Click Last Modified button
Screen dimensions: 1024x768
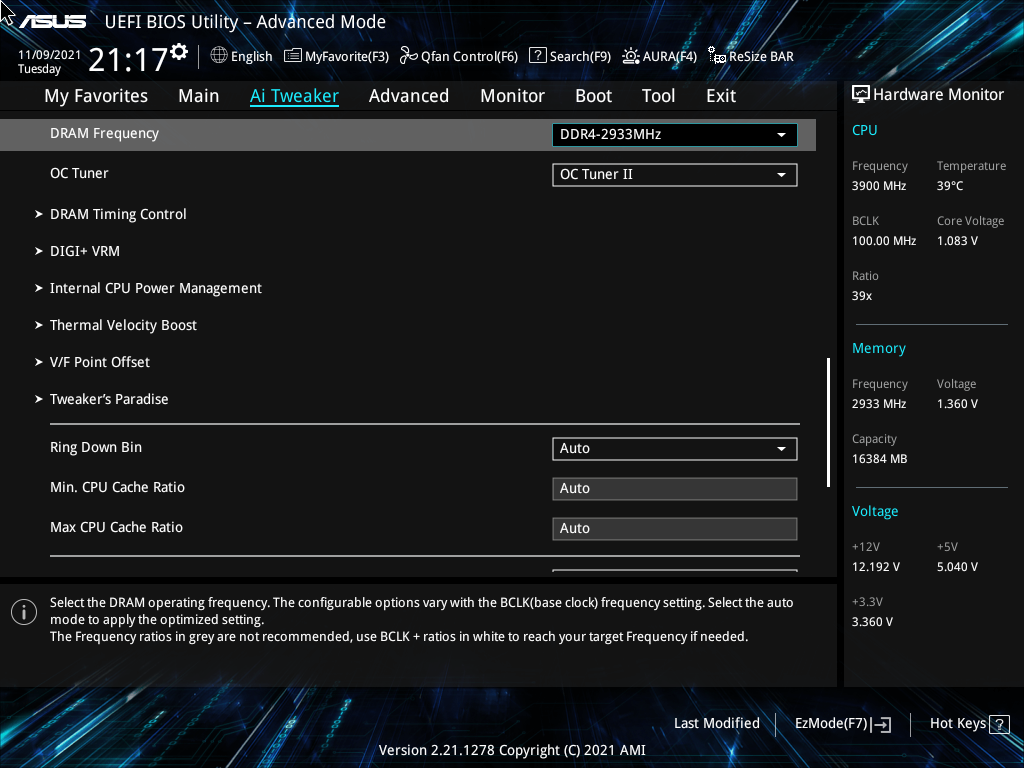click(x=716, y=724)
